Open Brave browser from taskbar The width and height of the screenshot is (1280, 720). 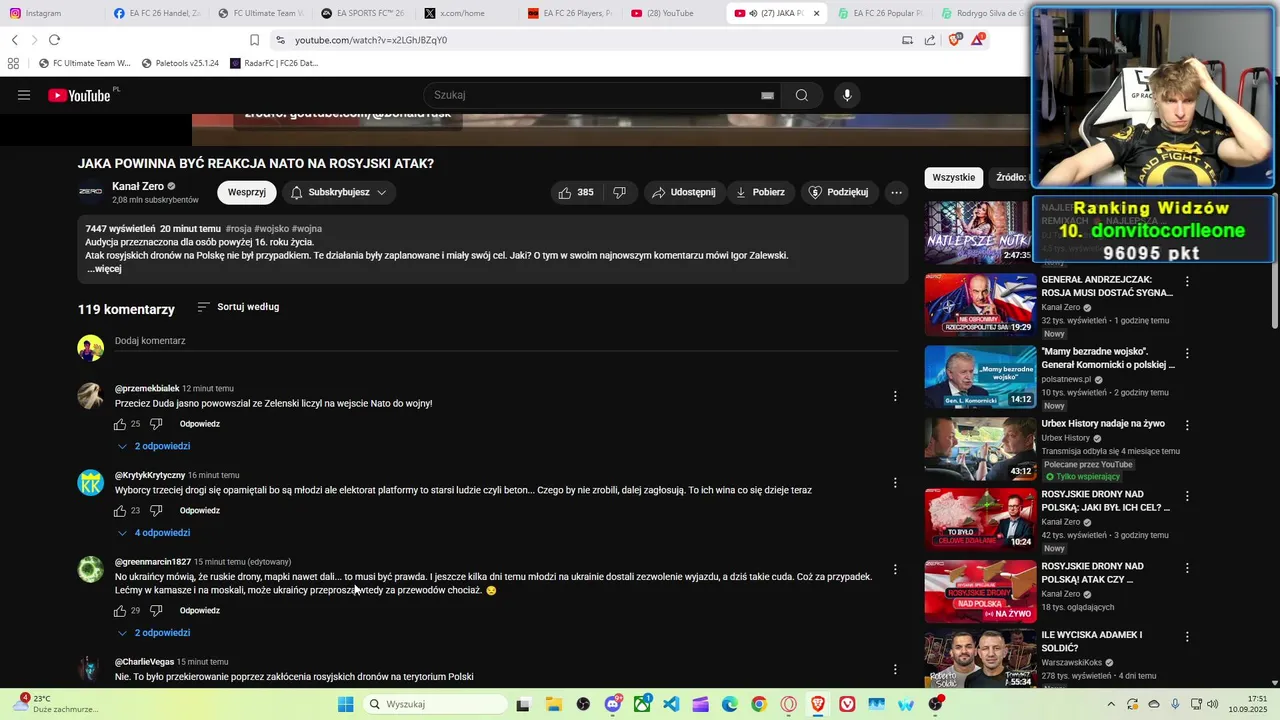coord(818,704)
